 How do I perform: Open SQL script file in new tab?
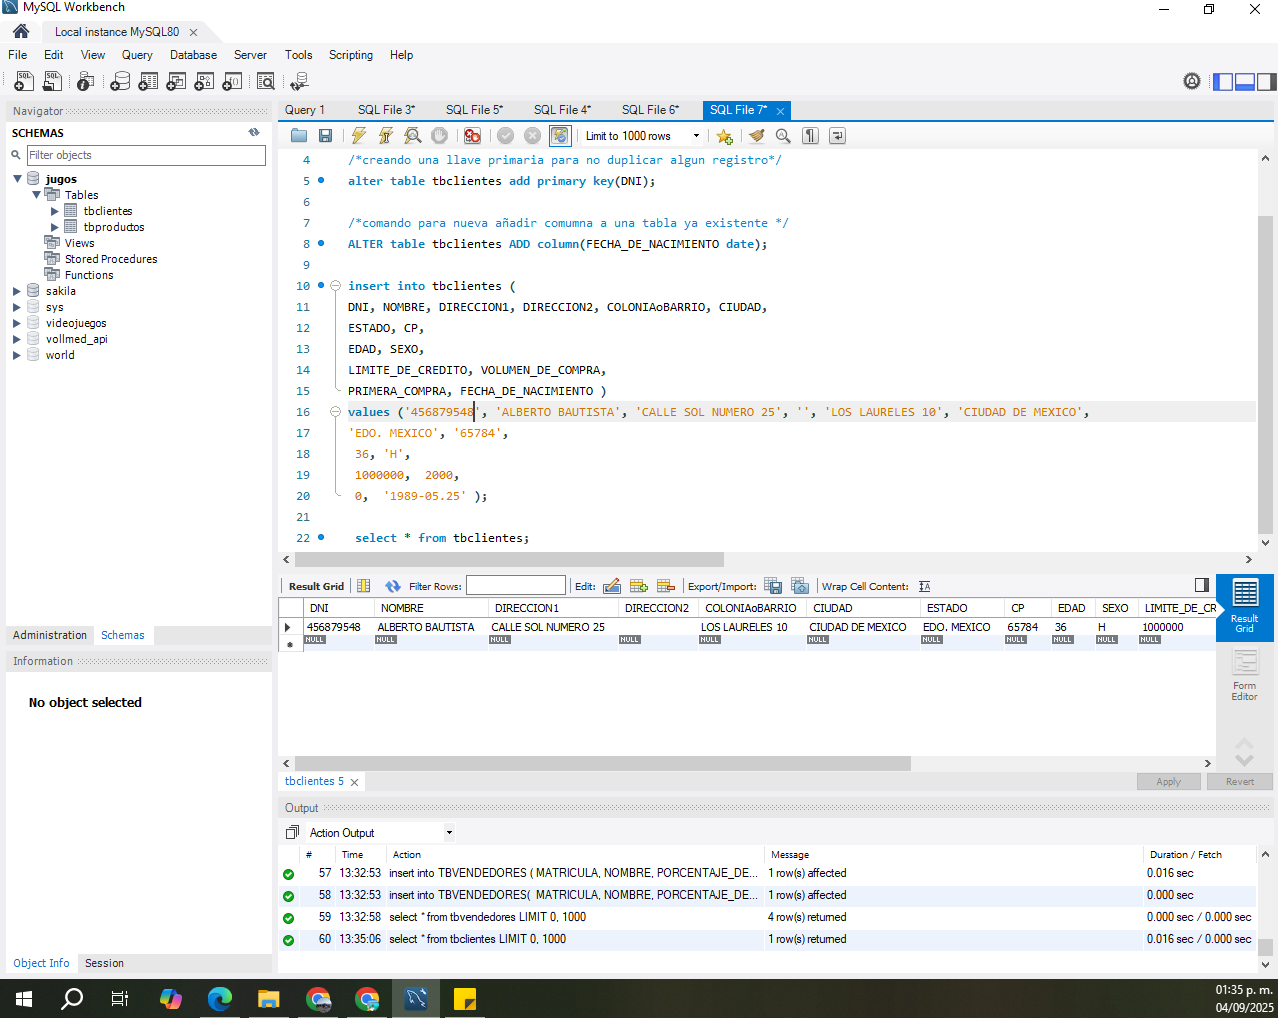pyautogui.click(x=52, y=82)
